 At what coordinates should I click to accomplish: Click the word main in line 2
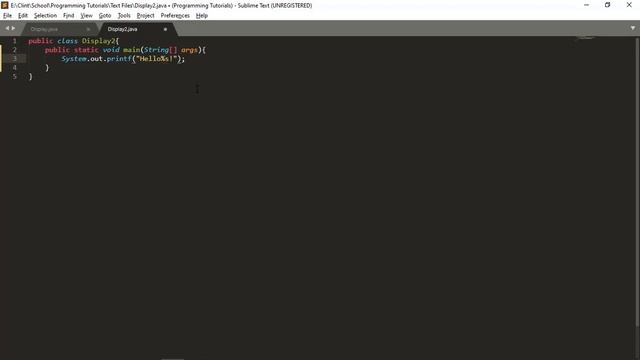(131, 50)
